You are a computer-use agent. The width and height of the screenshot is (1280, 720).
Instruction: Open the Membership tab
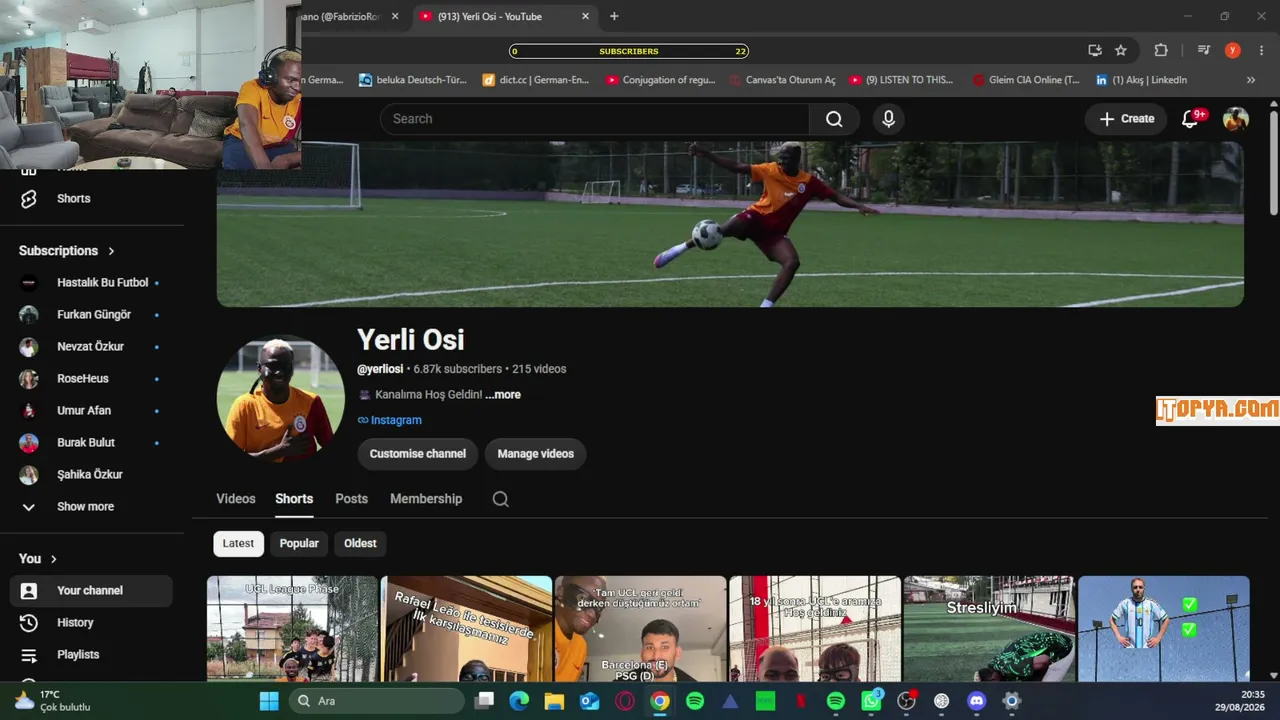[x=426, y=499]
